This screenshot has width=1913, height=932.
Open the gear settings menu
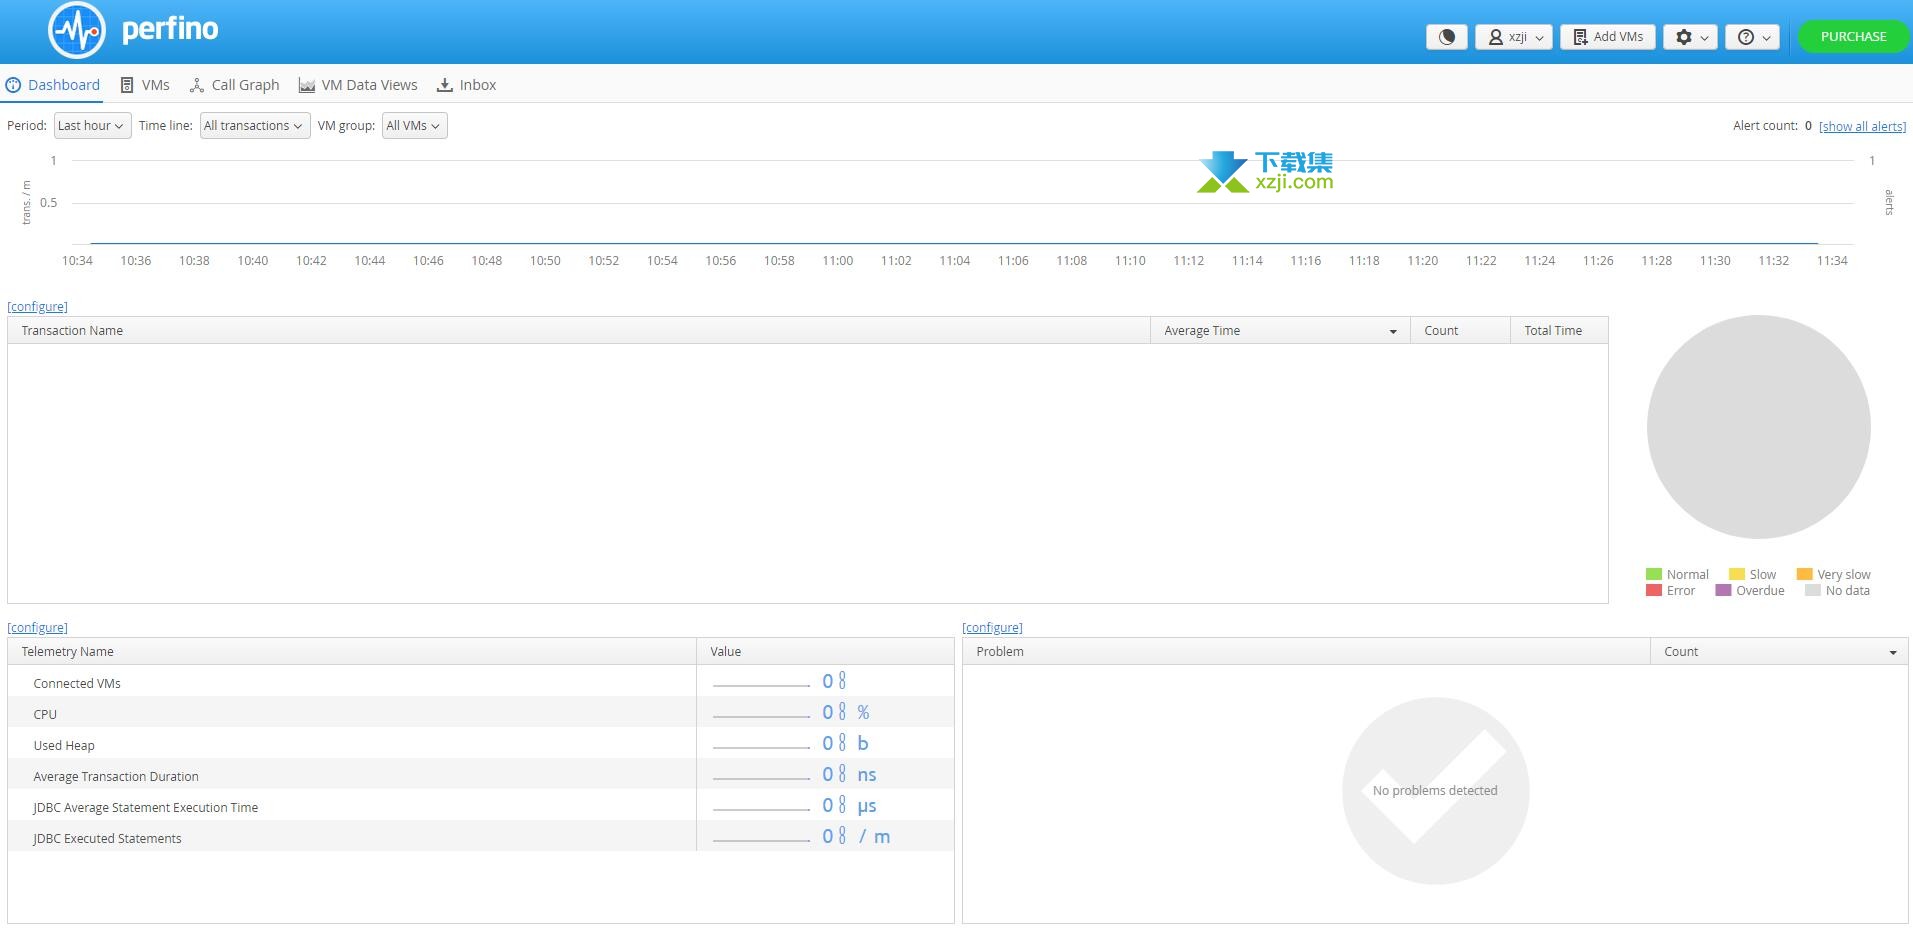tap(1691, 37)
